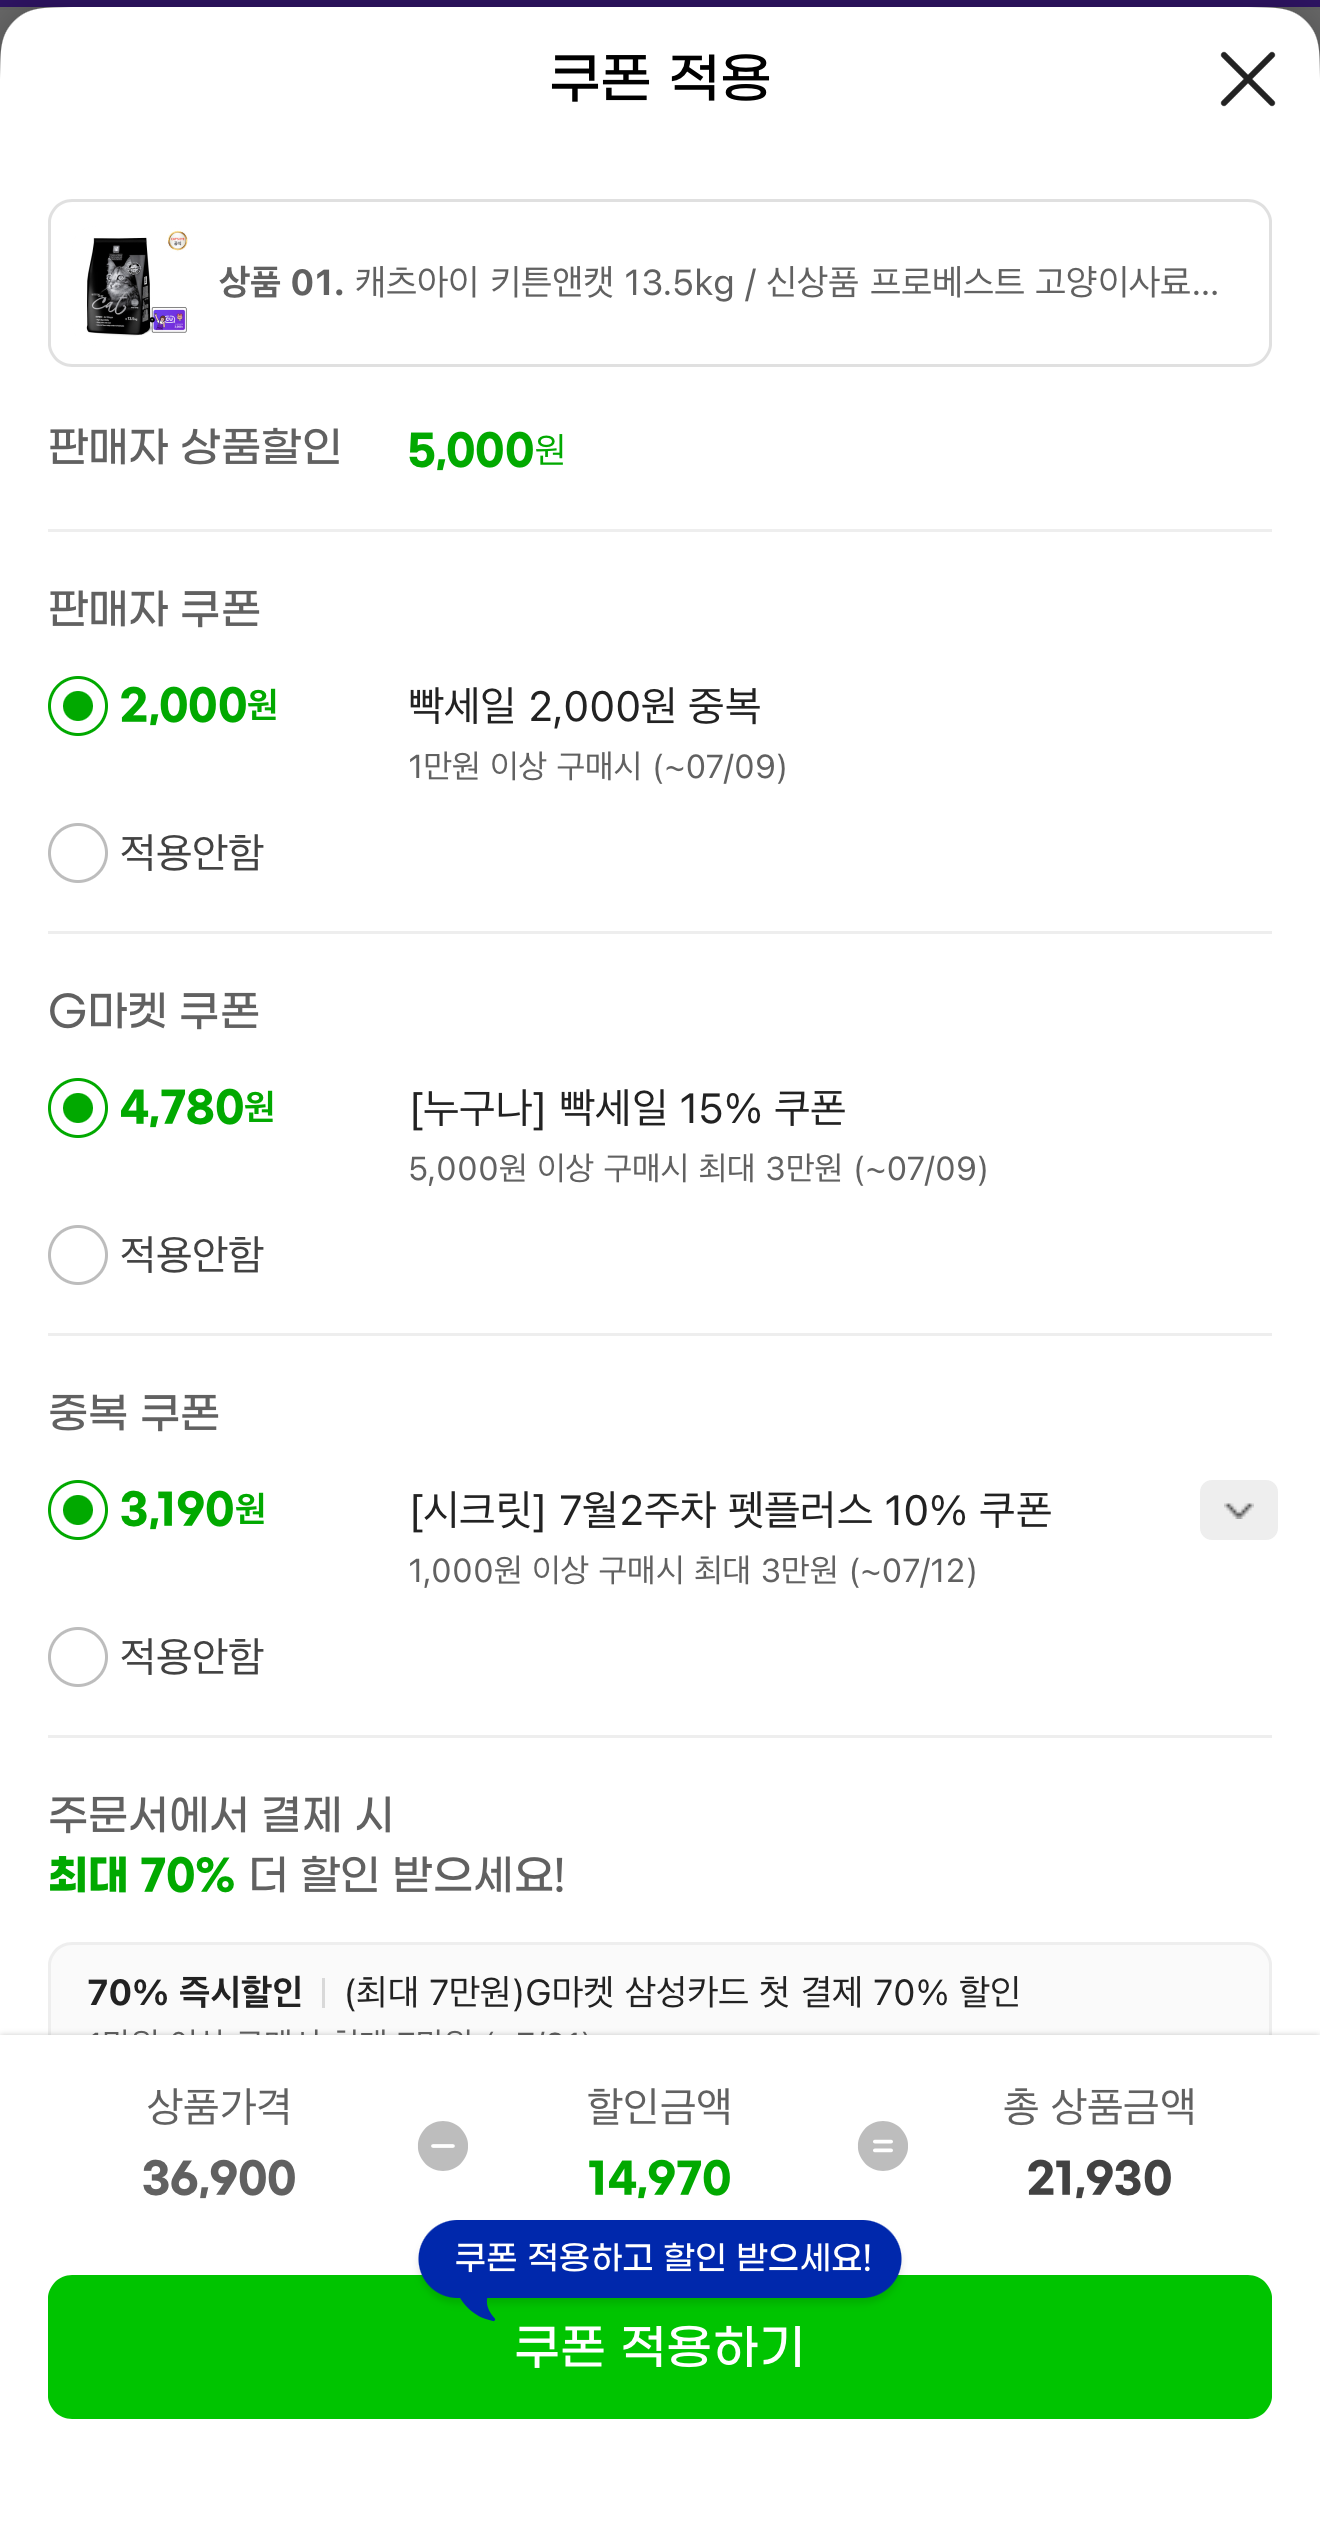Select 적용안함 under 판매자 쿠폰
The width and height of the screenshot is (1320, 2547).
tap(78, 852)
